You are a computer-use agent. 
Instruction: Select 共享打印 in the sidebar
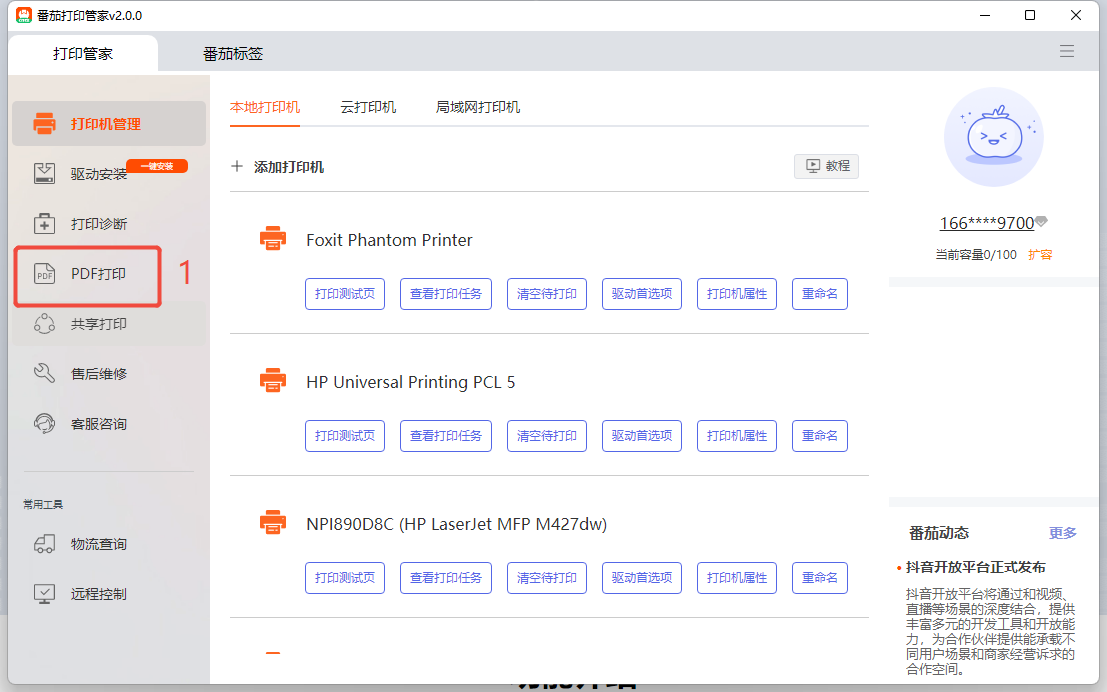pos(109,324)
